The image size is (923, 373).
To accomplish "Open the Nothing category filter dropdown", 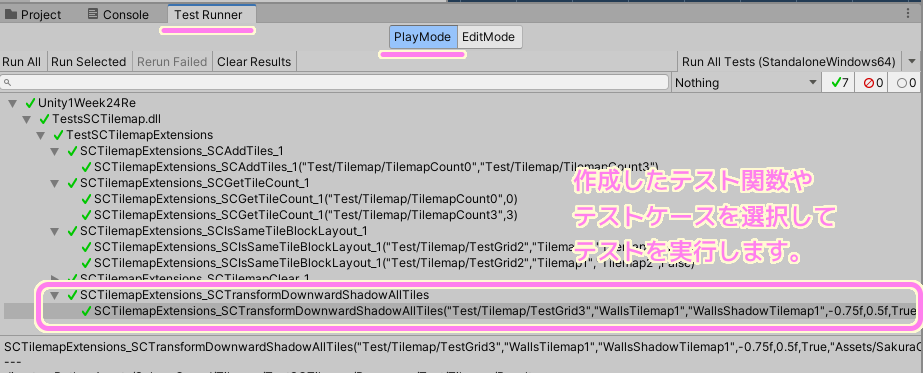I will click(746, 83).
